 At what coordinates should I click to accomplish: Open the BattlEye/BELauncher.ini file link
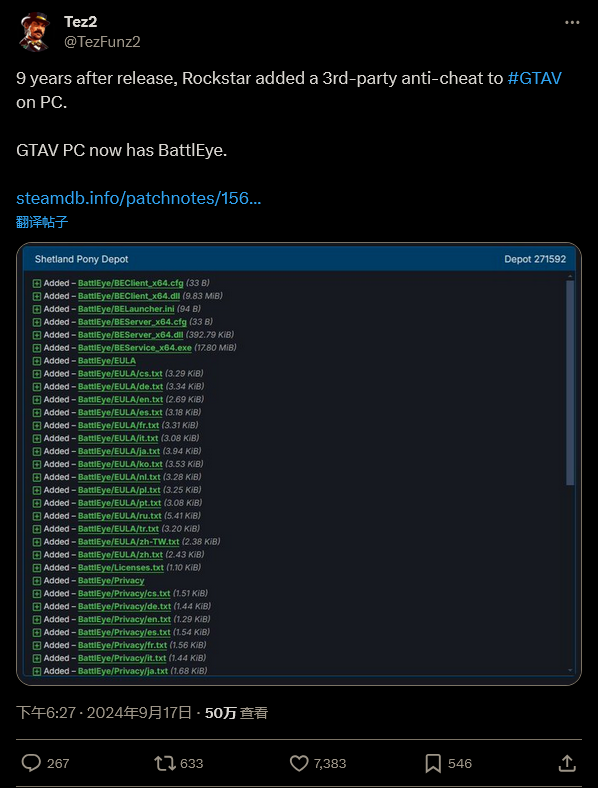(126, 309)
